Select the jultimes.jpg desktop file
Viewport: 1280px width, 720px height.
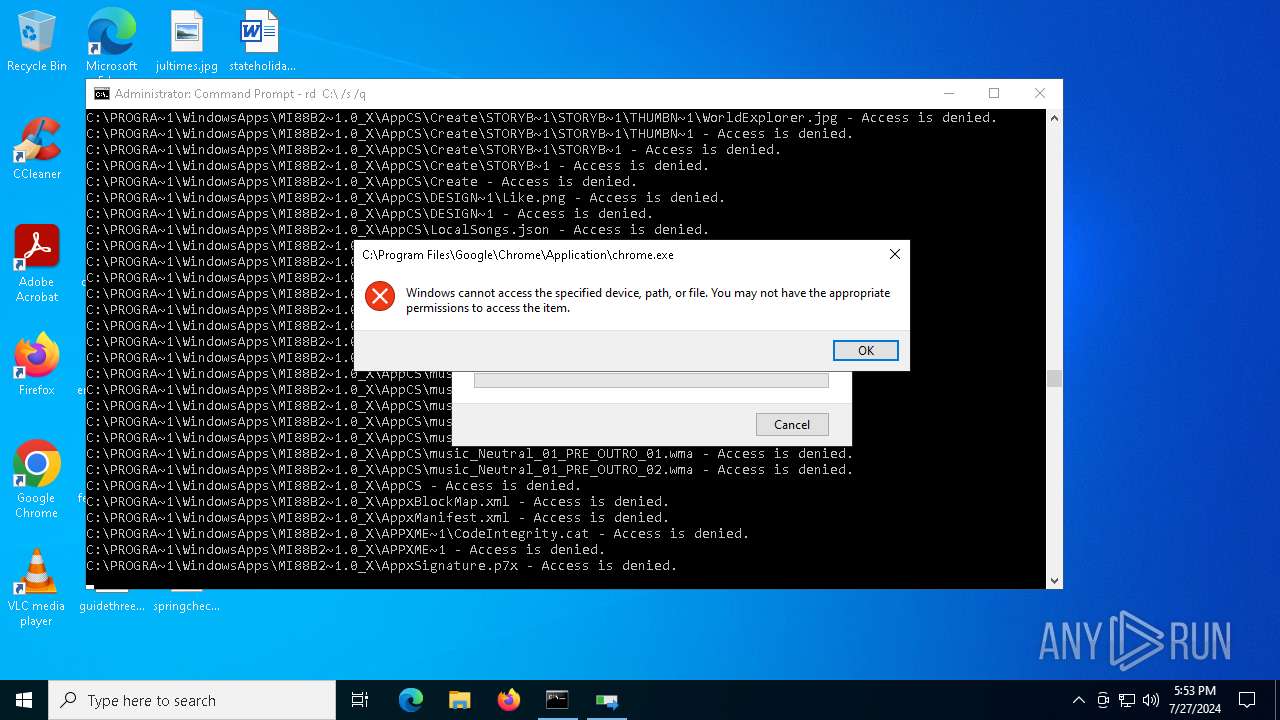point(187,42)
